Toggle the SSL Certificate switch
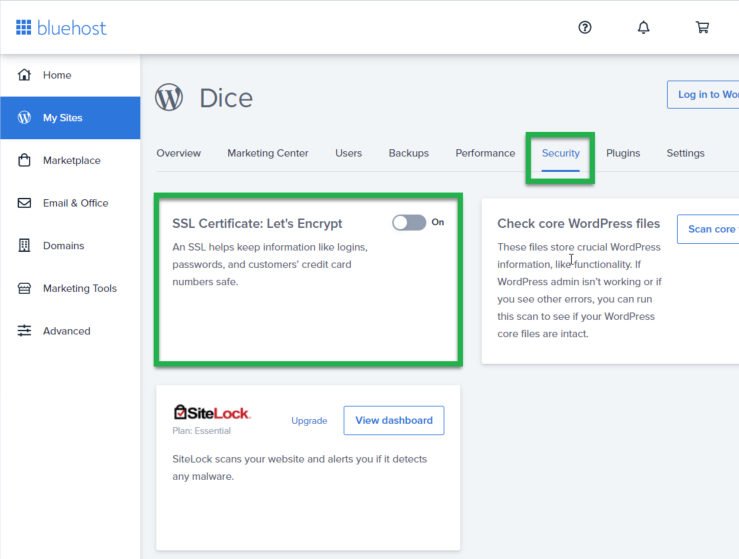 tap(409, 223)
